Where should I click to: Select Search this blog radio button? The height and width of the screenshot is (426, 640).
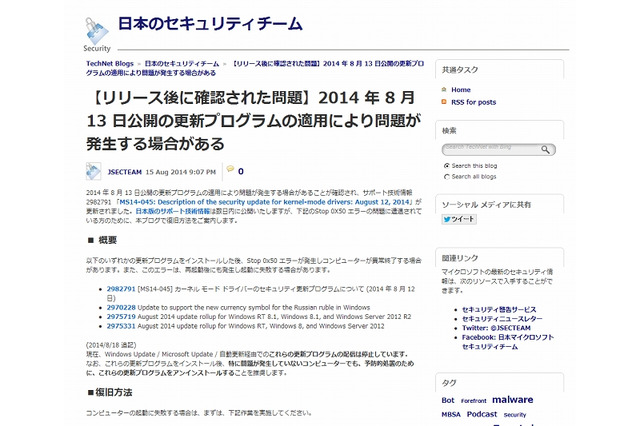[x=447, y=166]
